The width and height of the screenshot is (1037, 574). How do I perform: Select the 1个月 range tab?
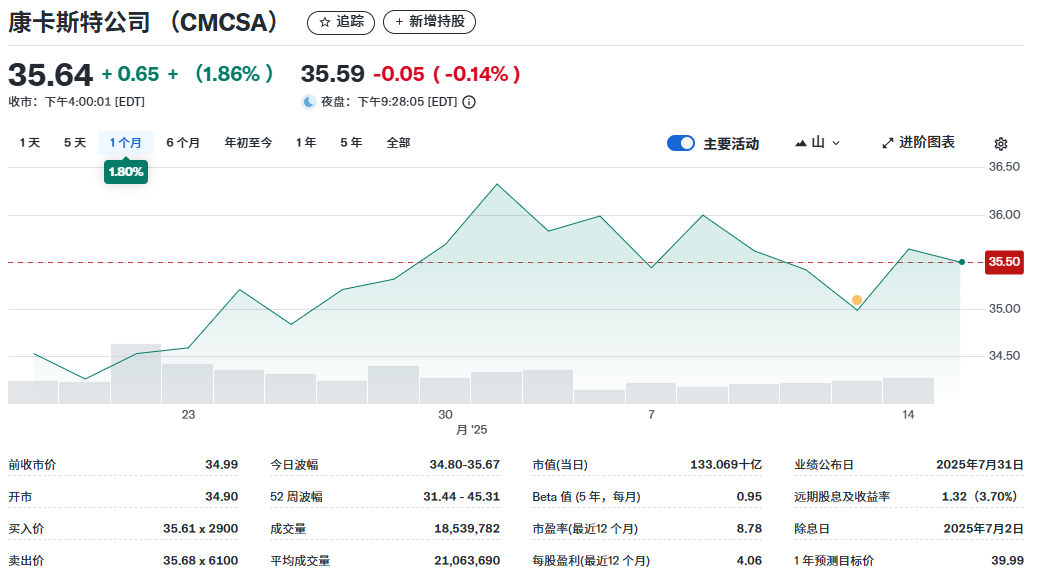coord(126,143)
